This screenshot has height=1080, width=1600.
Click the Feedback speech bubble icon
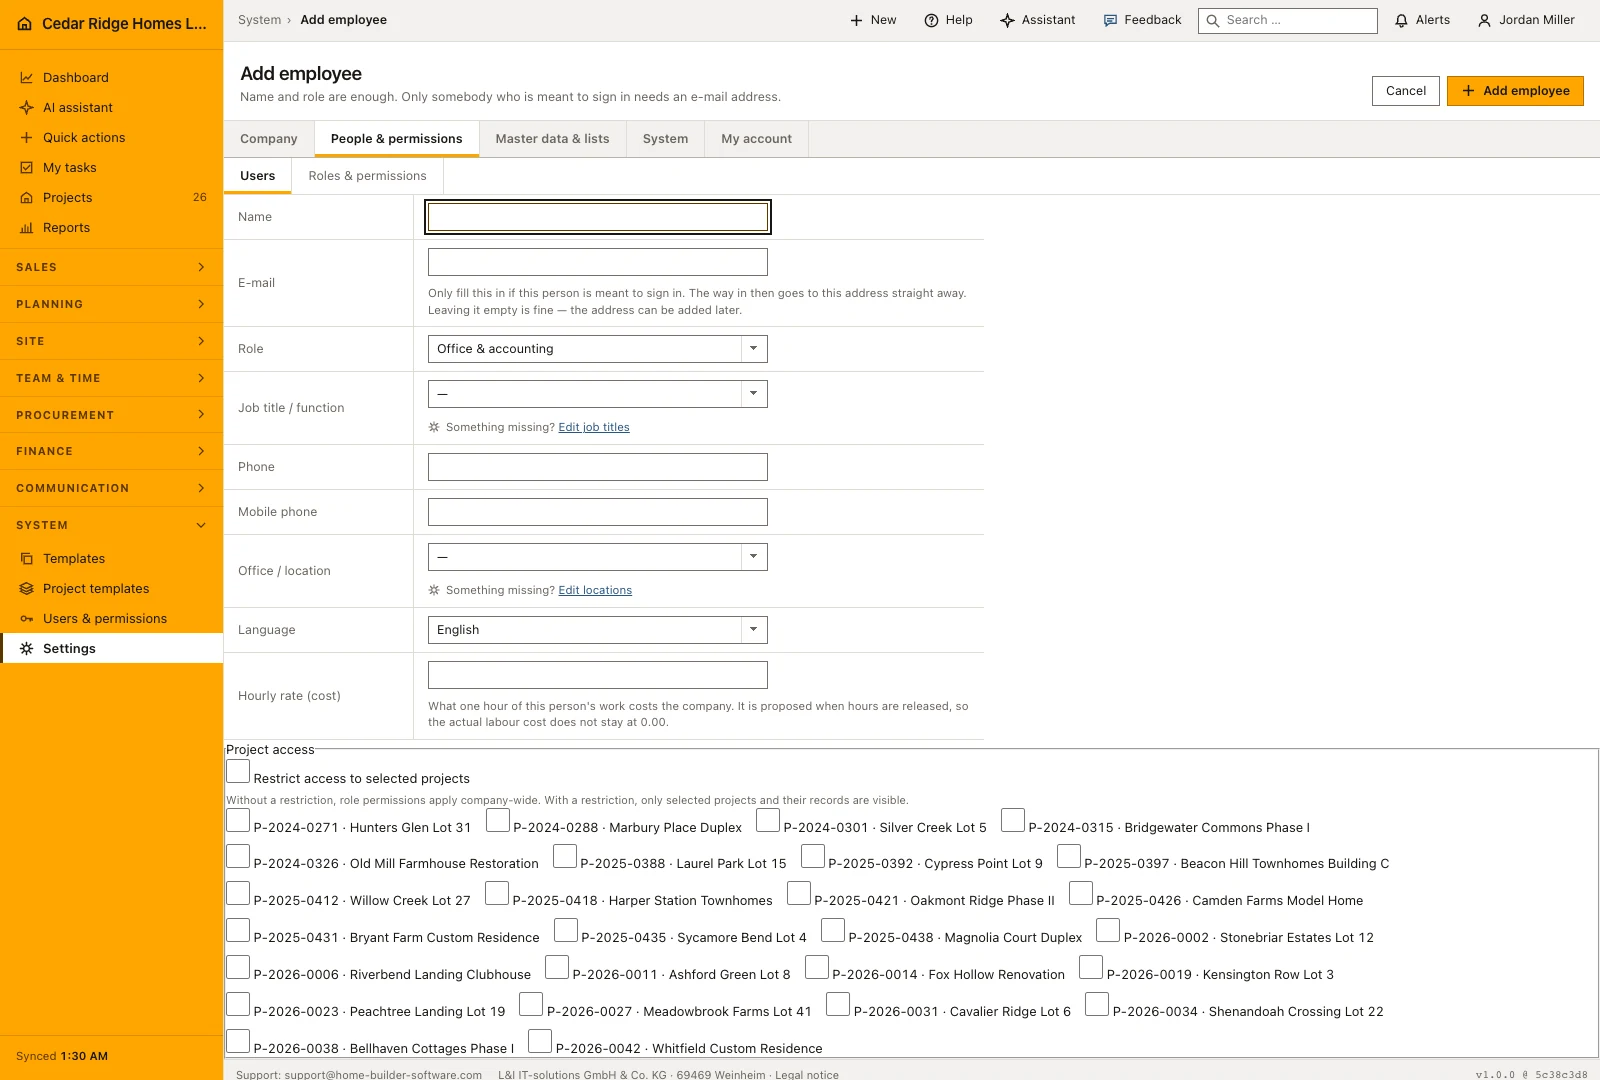pos(1110,20)
